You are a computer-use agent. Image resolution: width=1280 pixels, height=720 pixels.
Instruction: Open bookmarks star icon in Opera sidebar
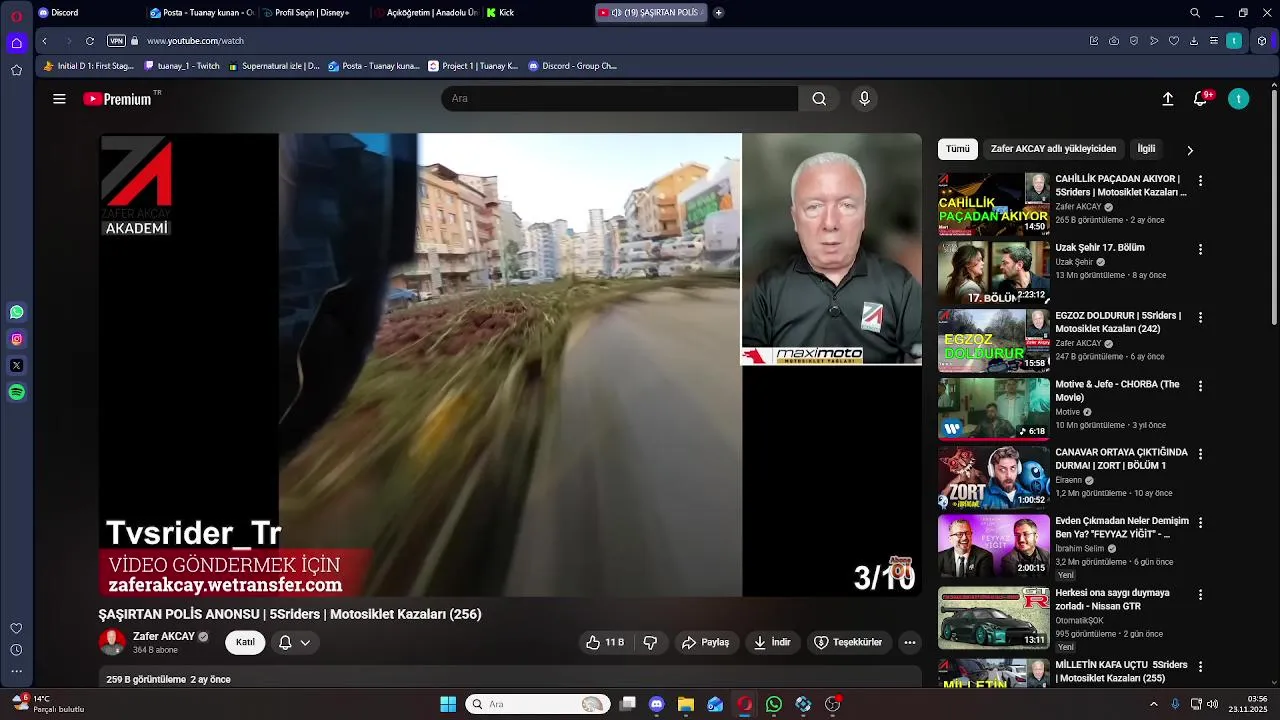coord(16,70)
